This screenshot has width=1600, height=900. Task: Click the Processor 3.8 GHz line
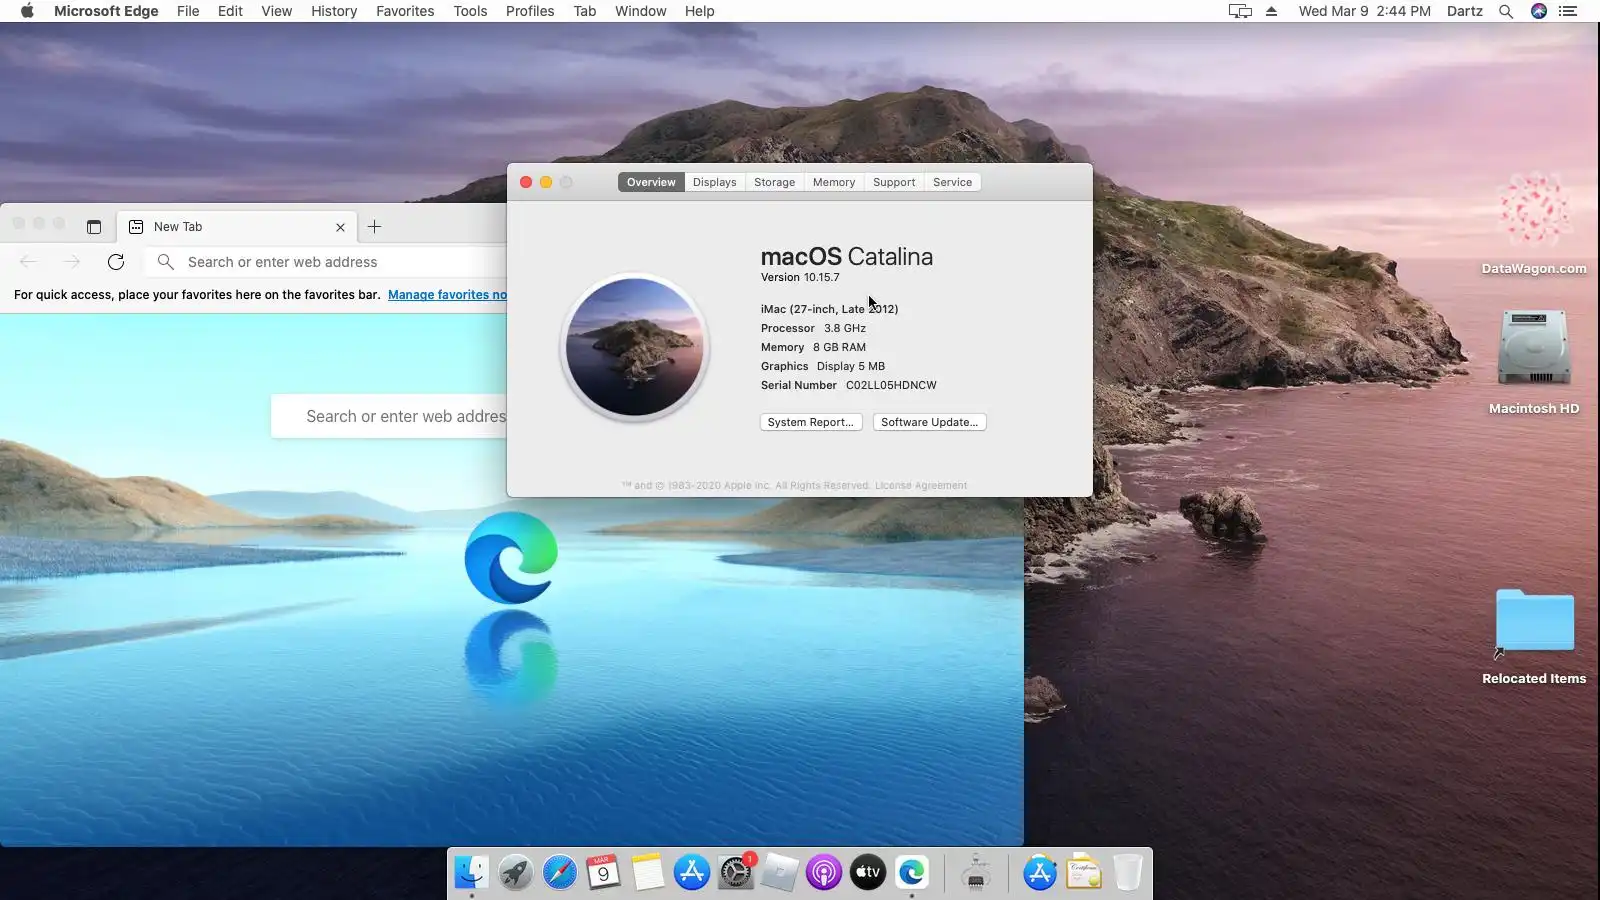click(813, 328)
